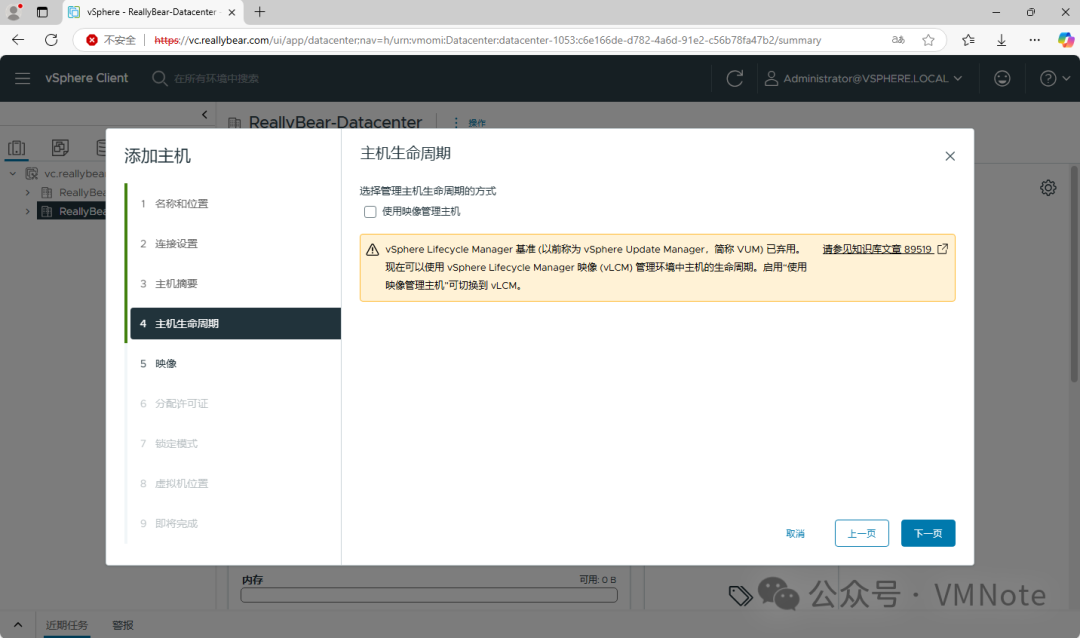Click the vSphere refresh icon
Viewport: 1080px width, 638px height.
tap(735, 79)
